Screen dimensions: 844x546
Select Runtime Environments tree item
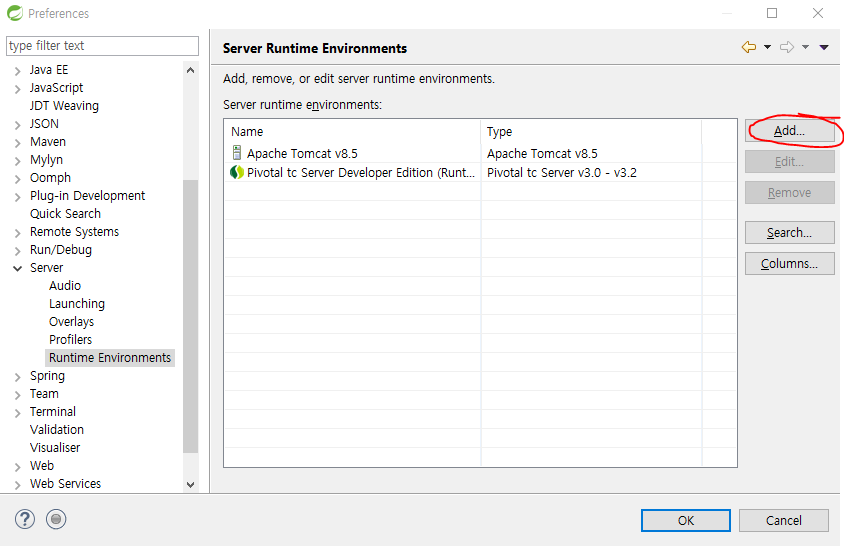point(110,358)
